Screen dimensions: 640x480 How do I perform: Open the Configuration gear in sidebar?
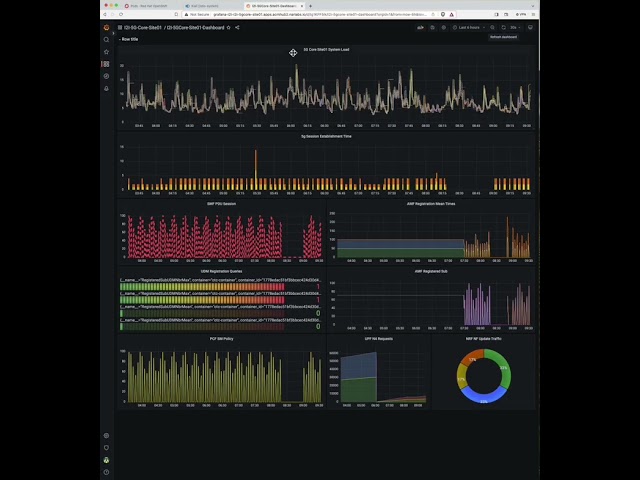[107, 436]
